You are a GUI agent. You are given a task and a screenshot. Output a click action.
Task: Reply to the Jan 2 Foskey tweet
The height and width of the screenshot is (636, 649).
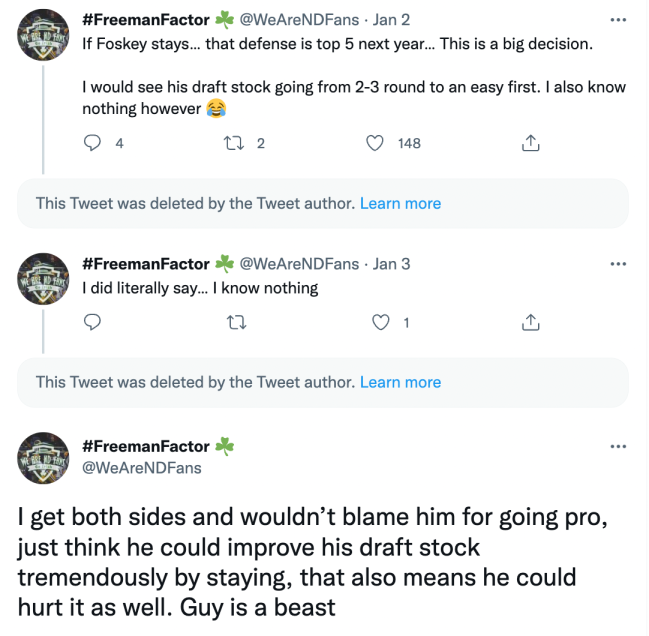93,143
